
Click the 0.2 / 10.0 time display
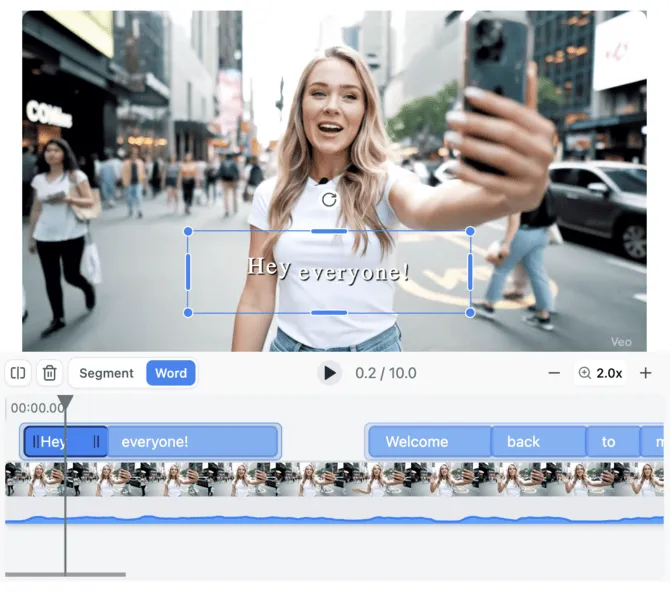(386, 373)
